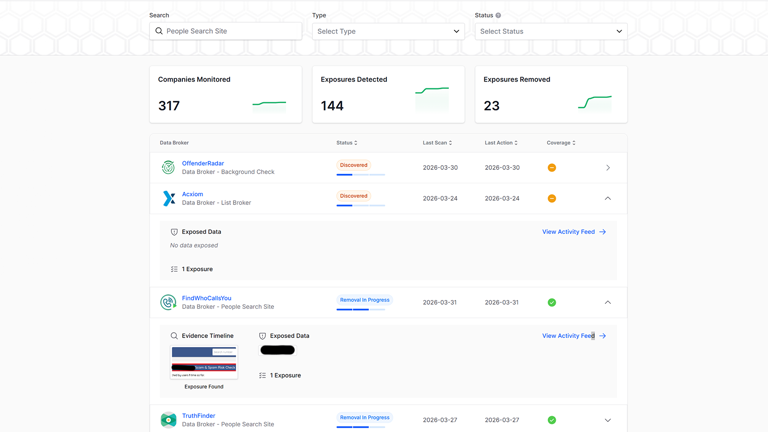Open the OffenderRadar row arrow

coord(607,168)
